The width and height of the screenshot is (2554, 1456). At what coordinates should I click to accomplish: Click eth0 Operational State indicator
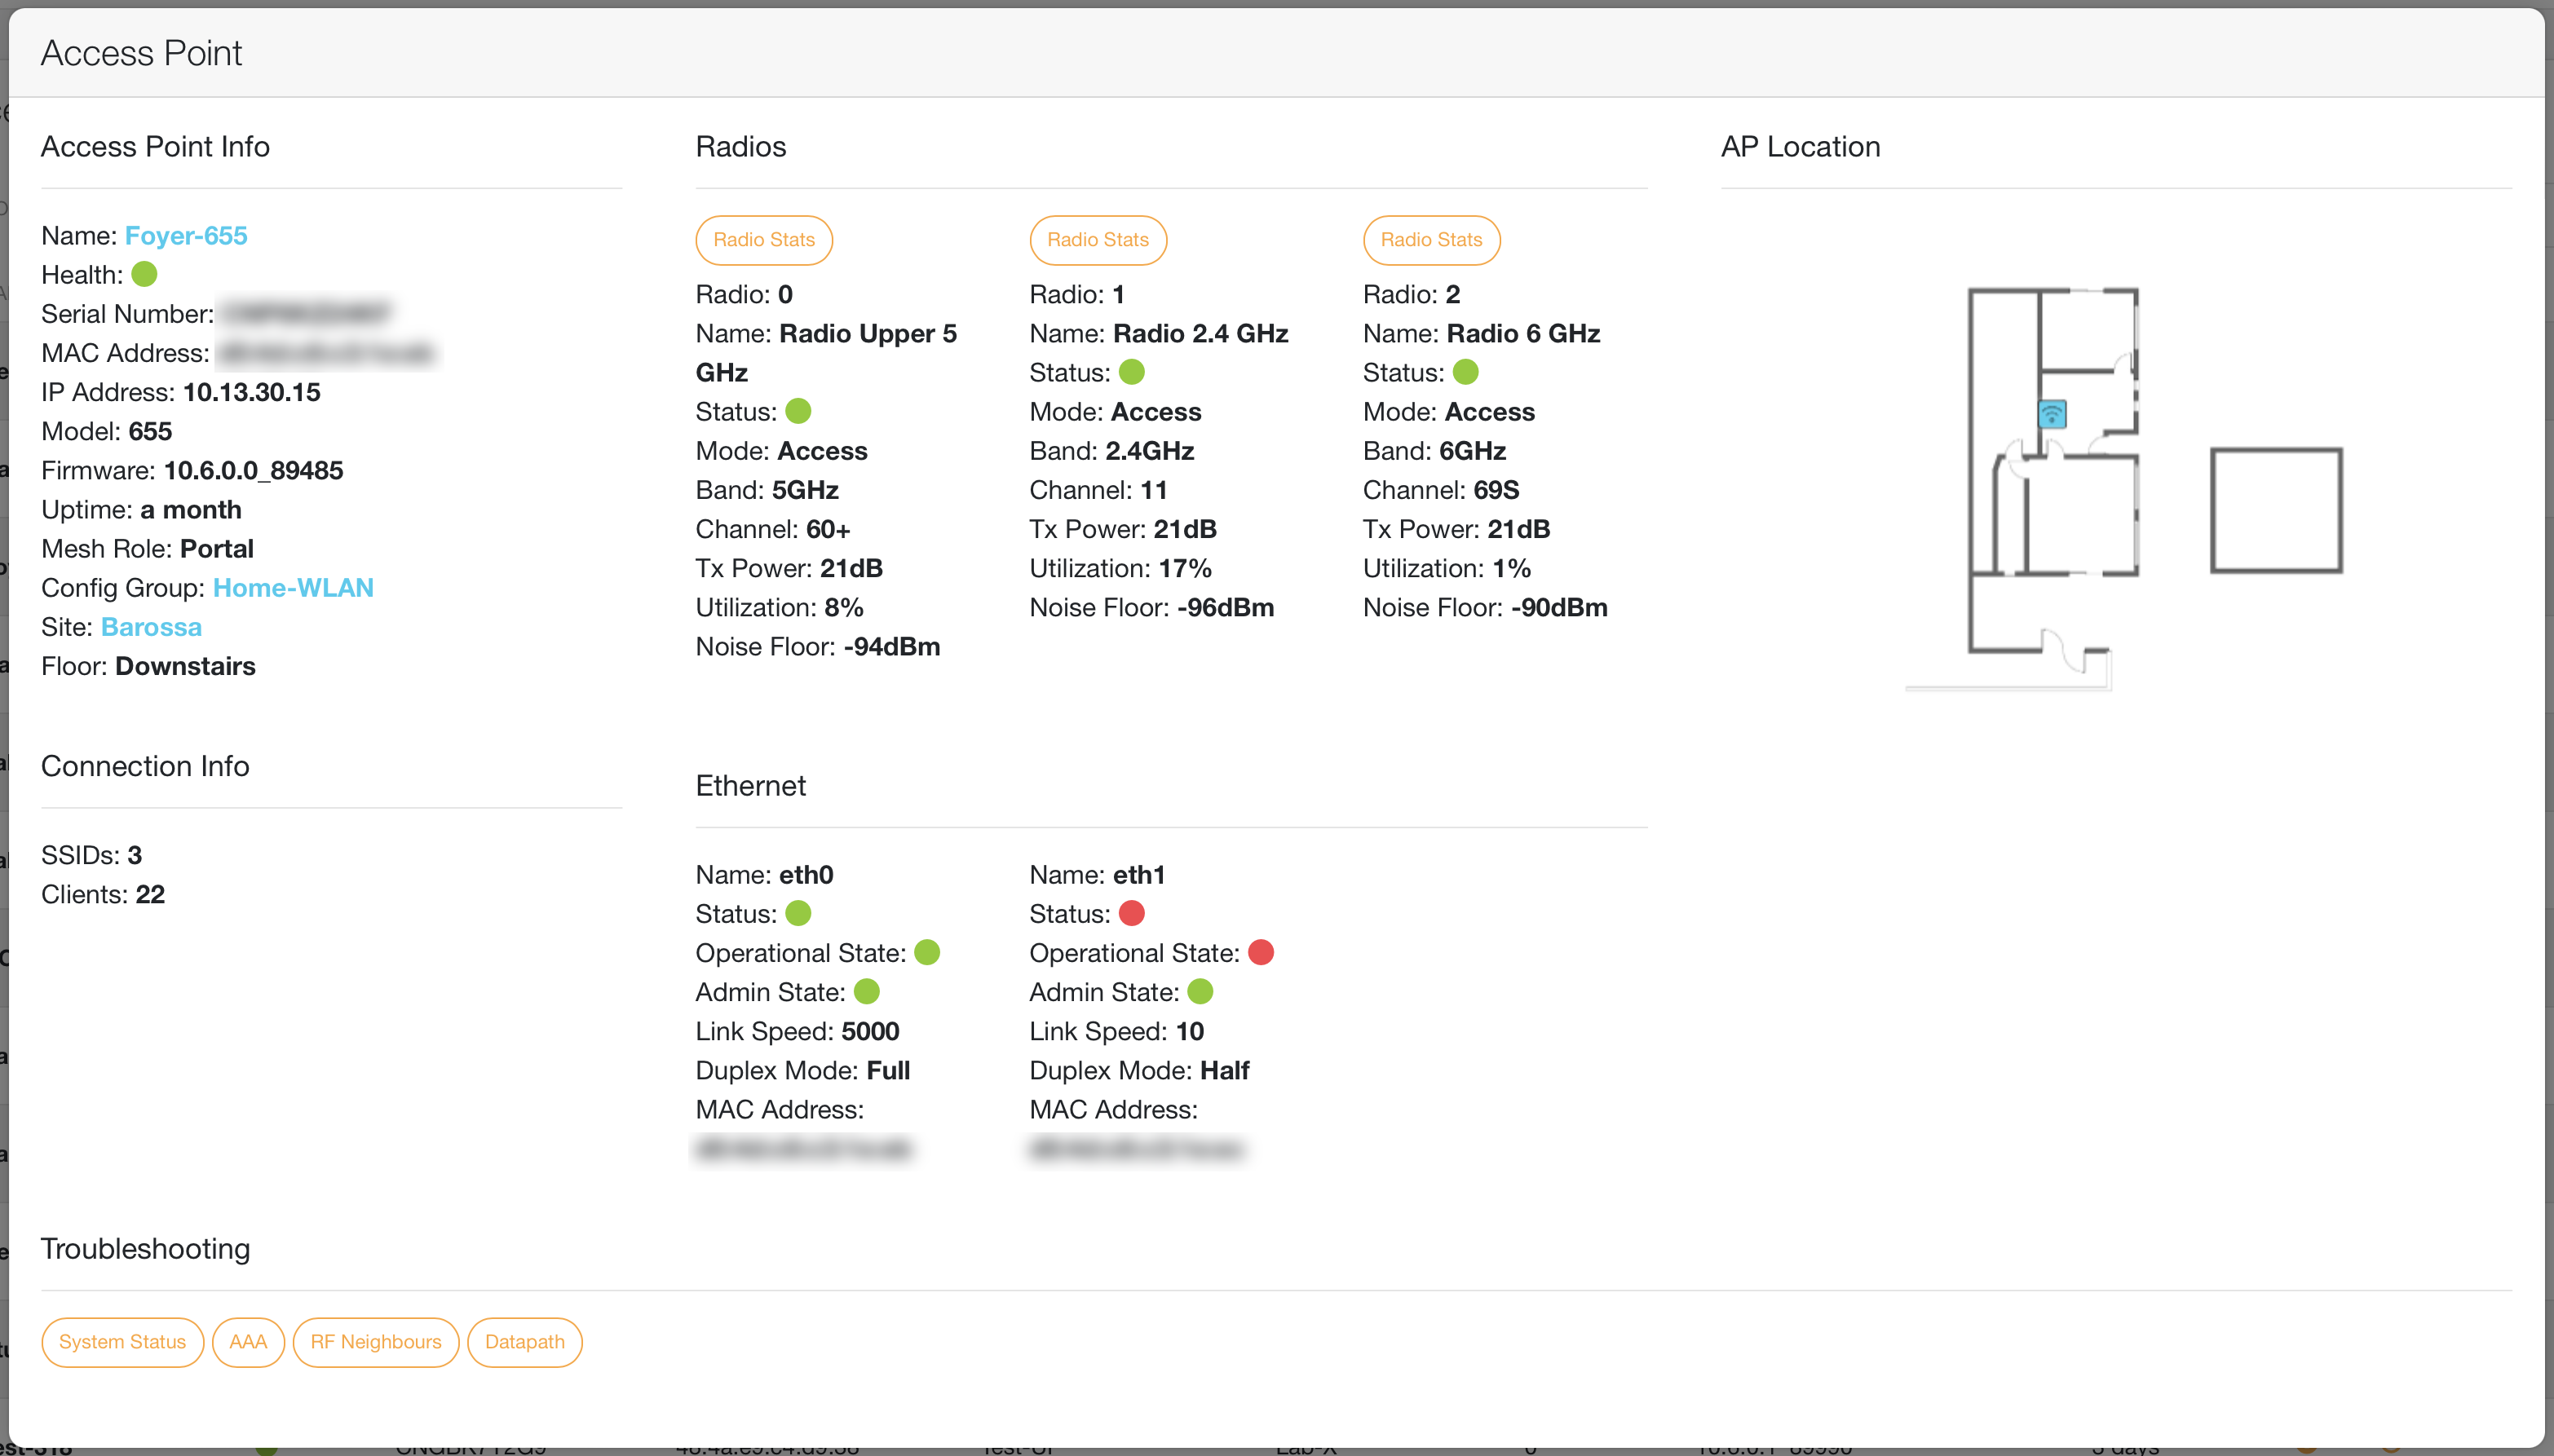[x=928, y=952]
